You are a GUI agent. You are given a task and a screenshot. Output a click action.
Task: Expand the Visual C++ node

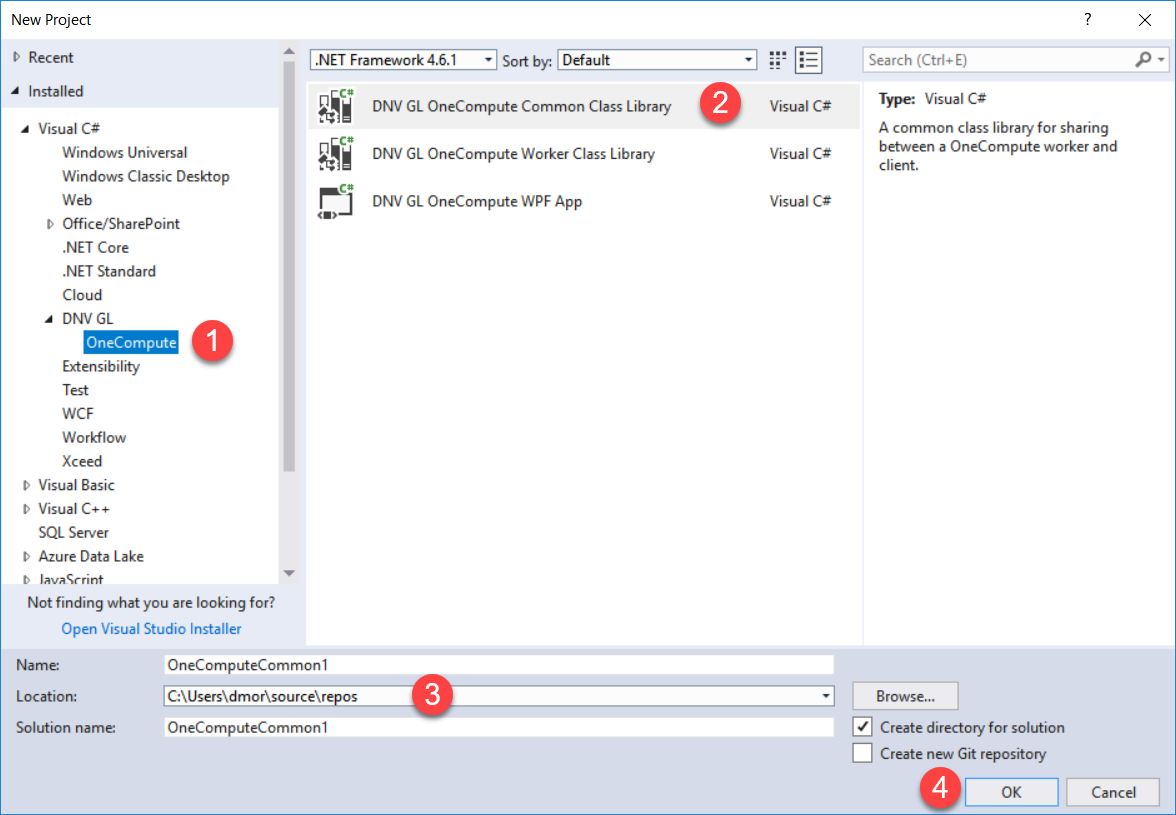click(x=25, y=508)
